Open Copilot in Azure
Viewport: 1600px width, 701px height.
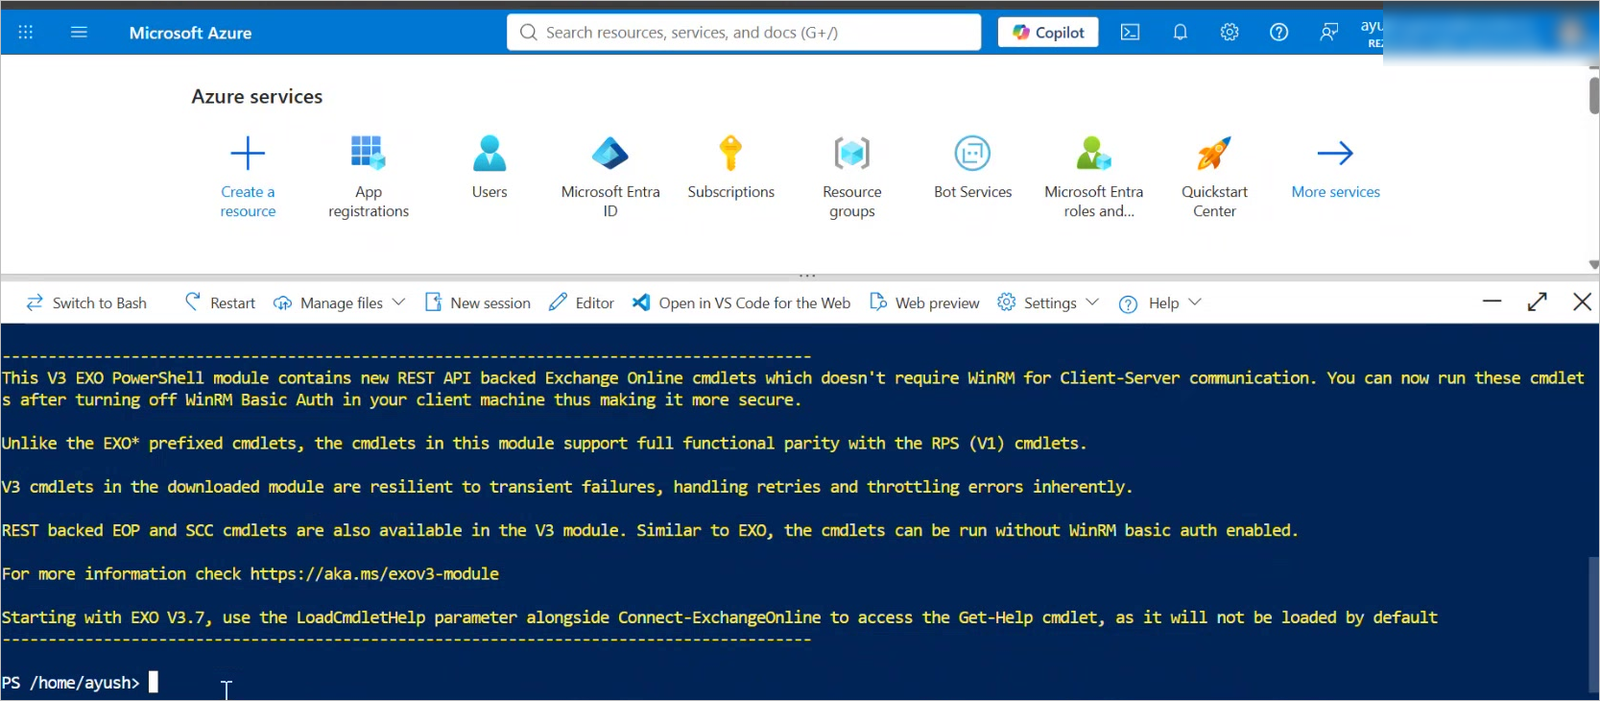point(1048,32)
